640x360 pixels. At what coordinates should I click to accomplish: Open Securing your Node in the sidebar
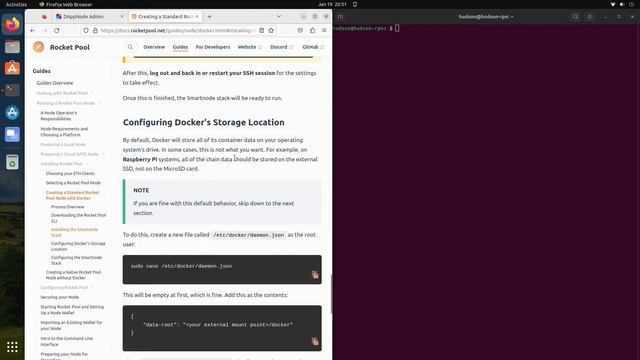[x=60, y=297]
